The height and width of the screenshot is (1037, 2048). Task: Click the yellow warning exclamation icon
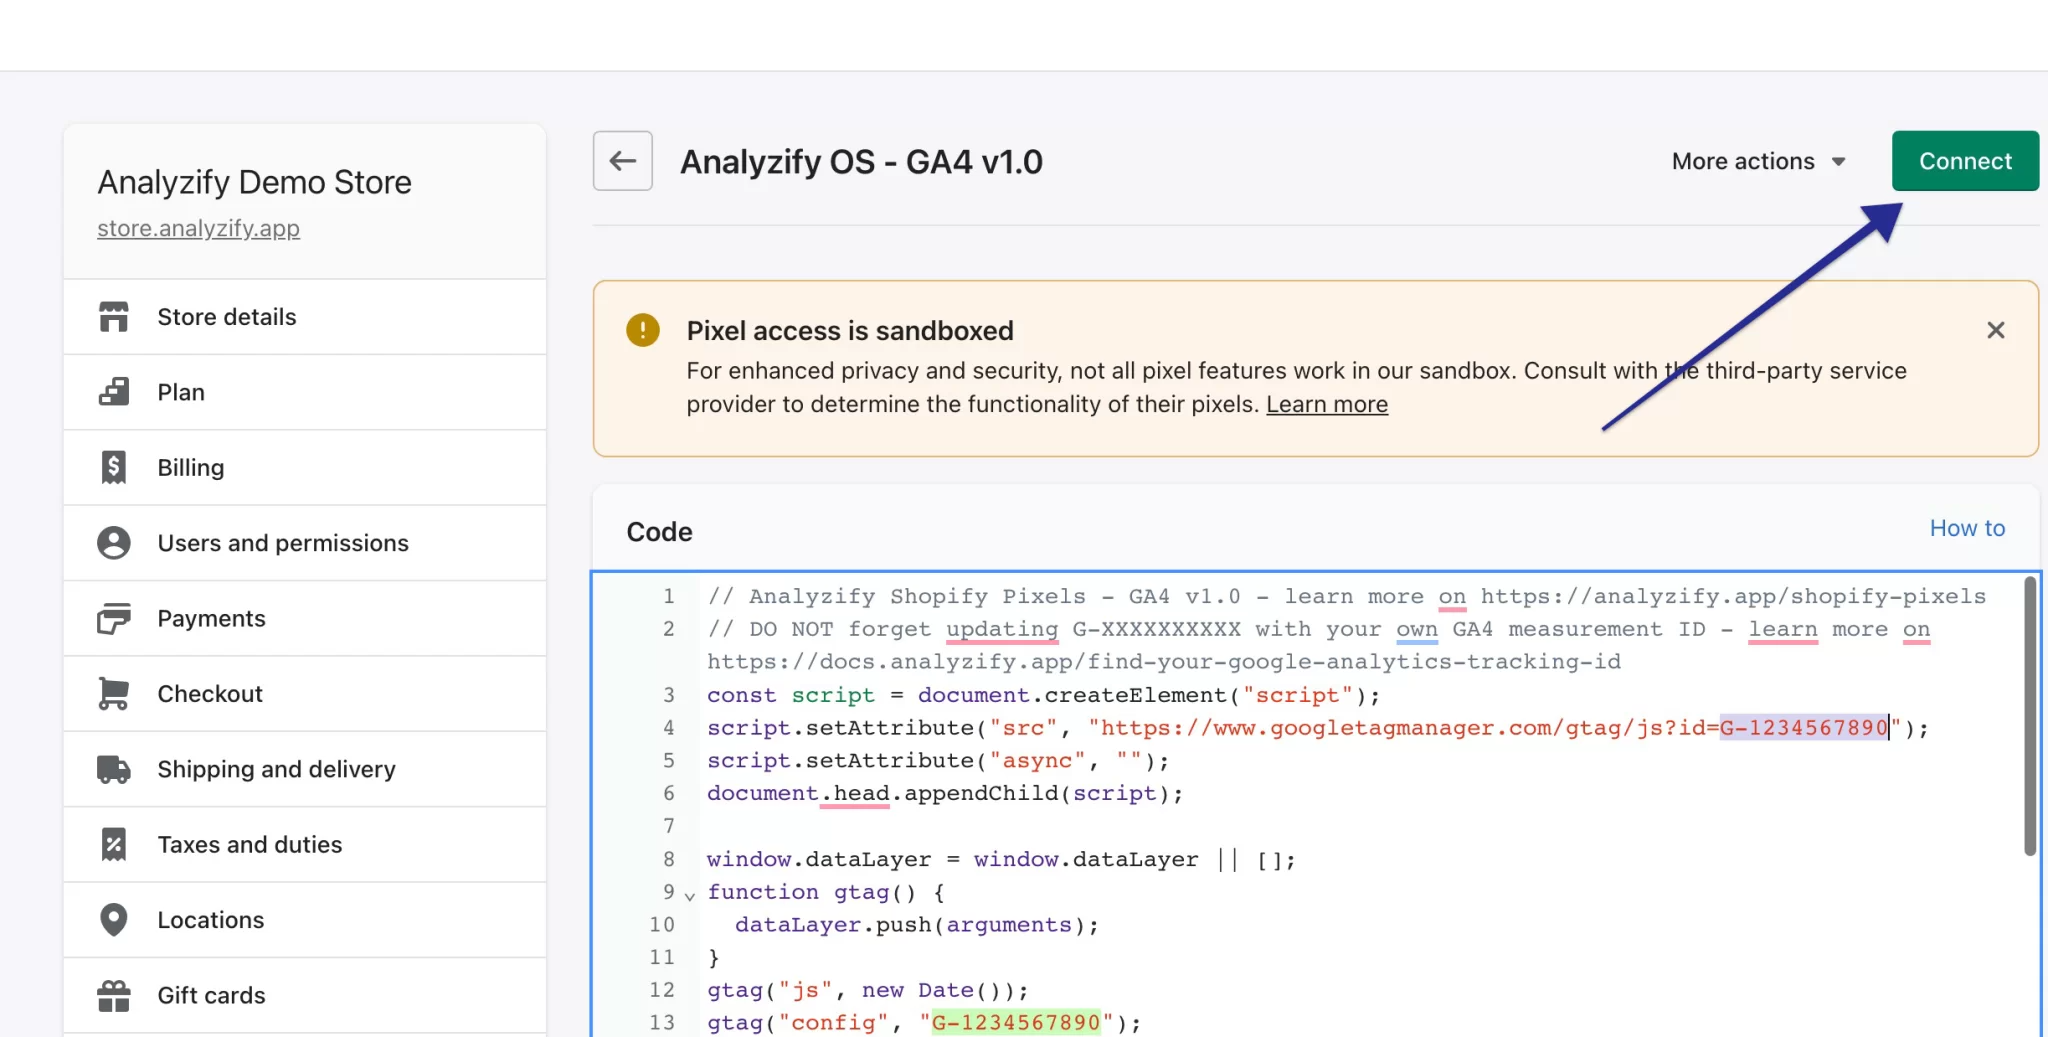[643, 330]
